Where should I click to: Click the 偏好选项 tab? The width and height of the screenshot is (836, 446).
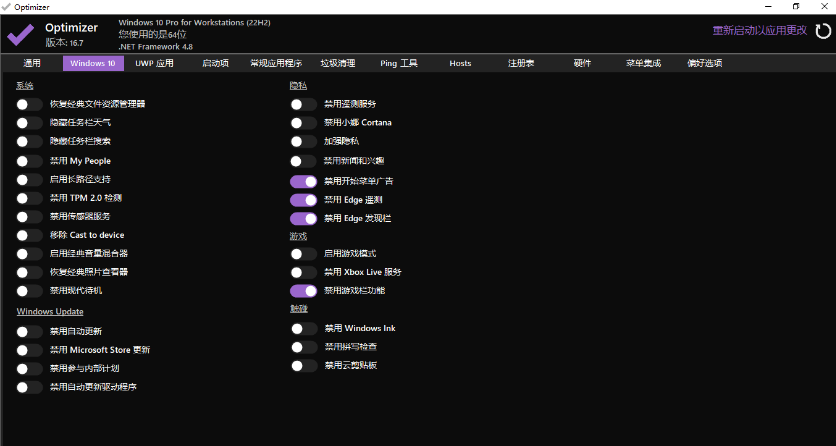(x=704, y=63)
